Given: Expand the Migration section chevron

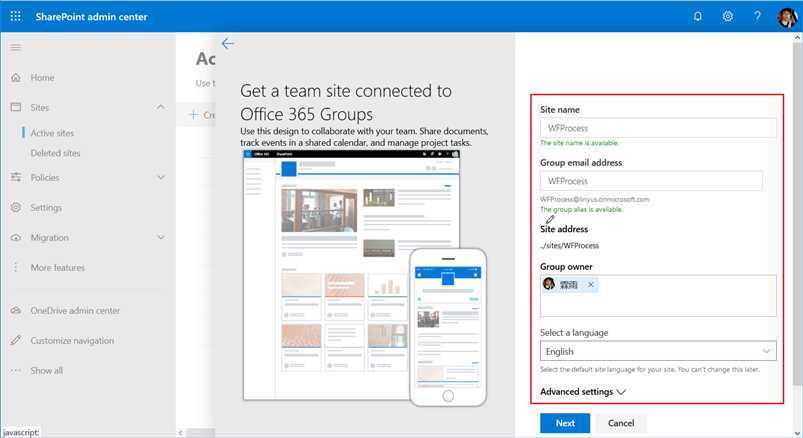Looking at the screenshot, I should coord(161,238).
